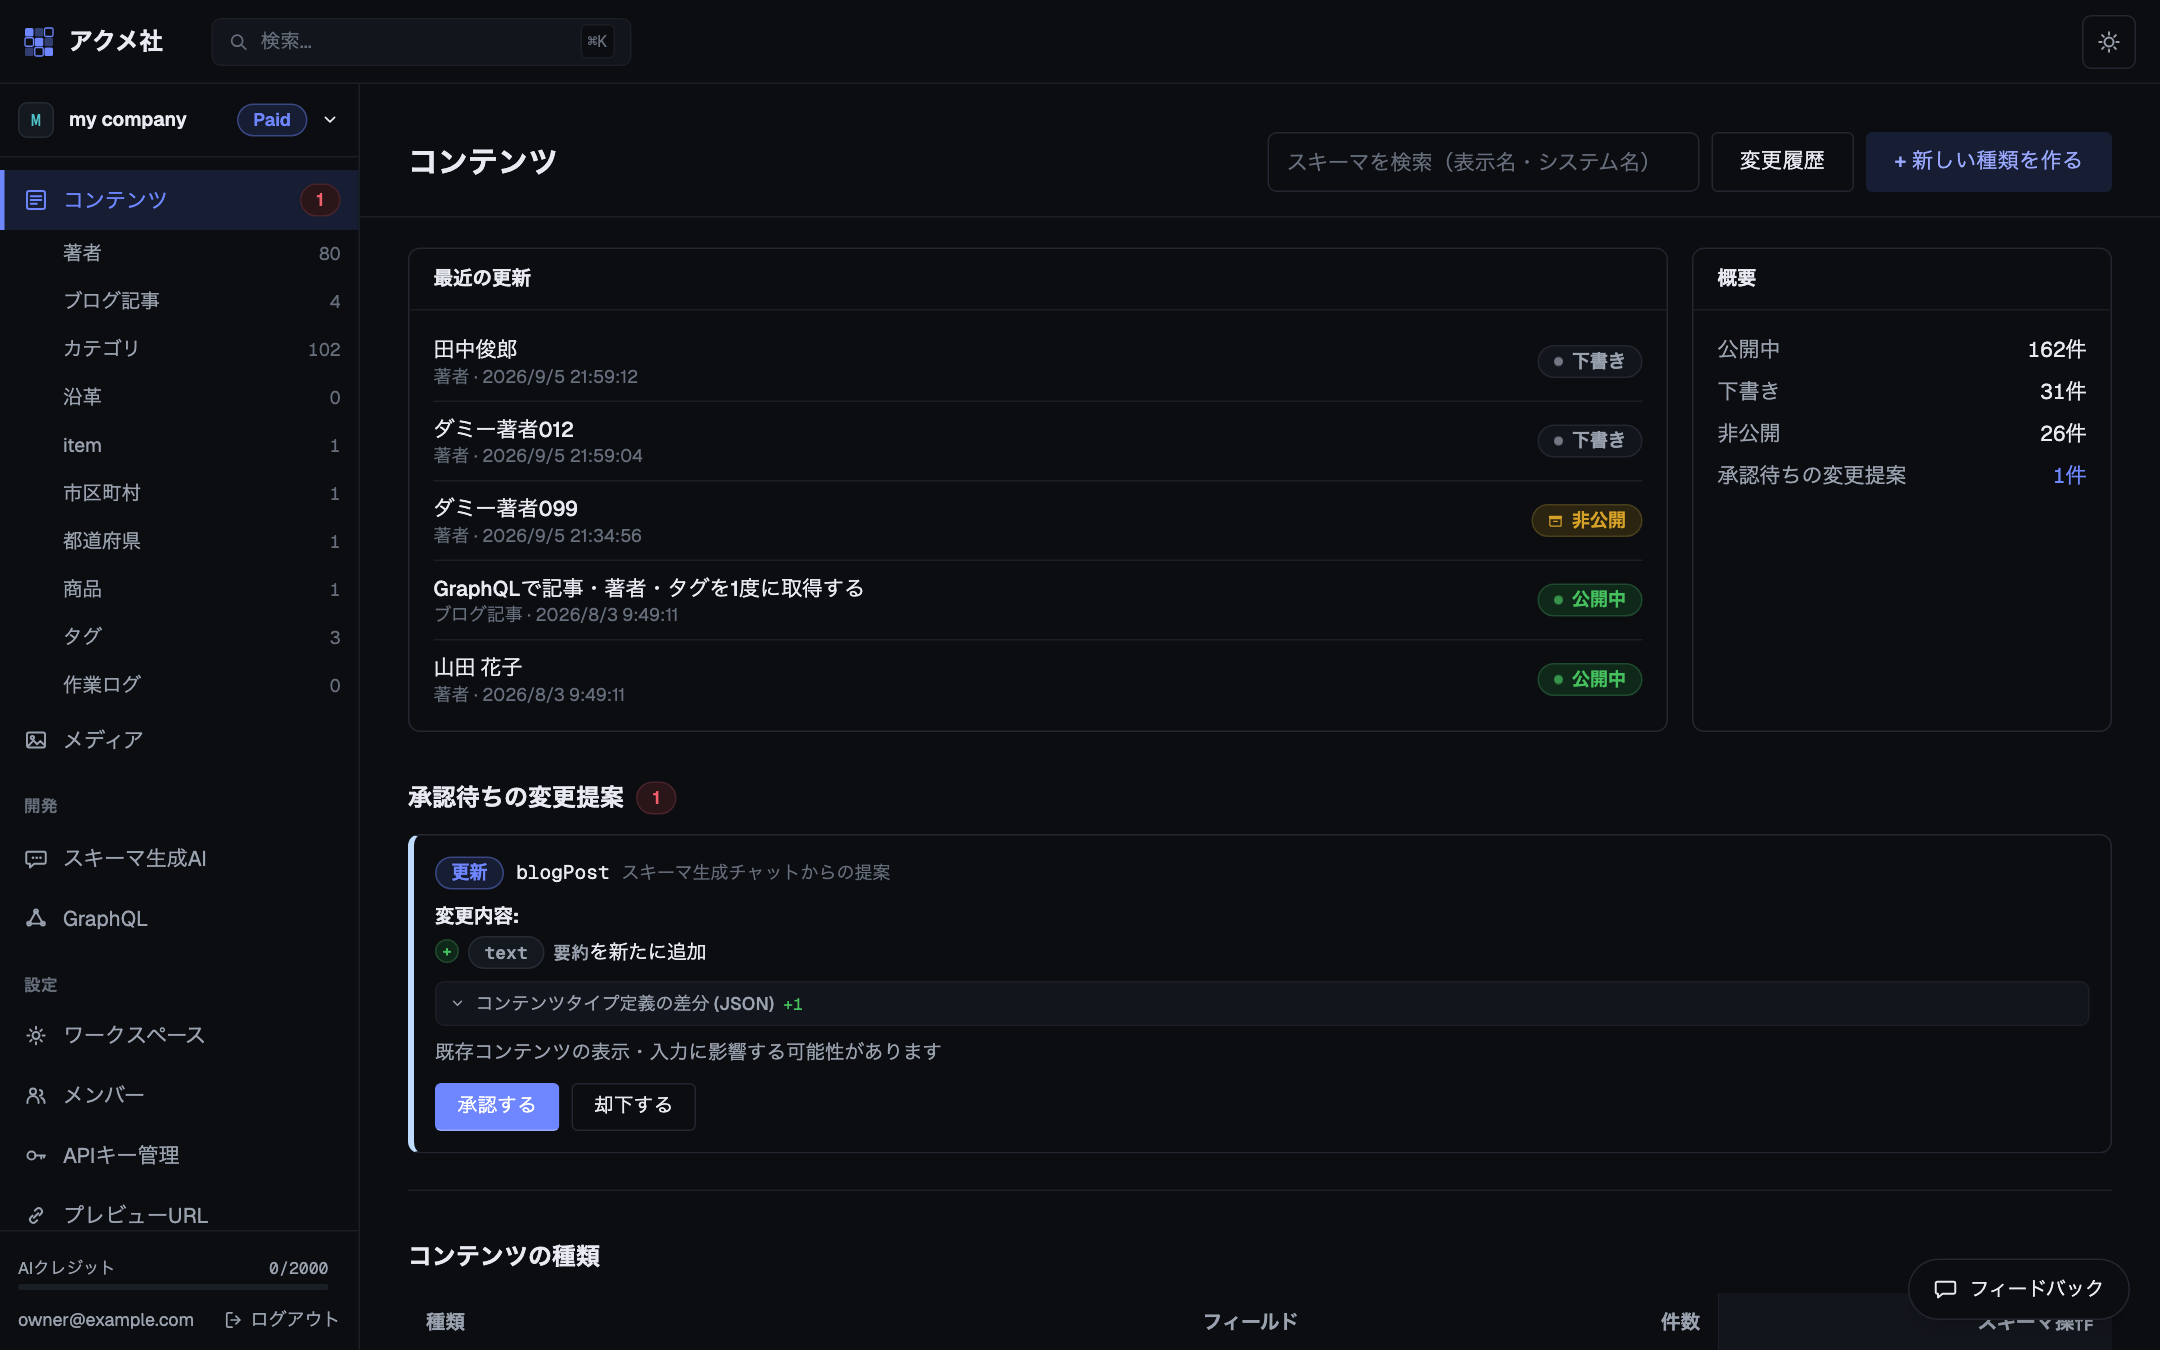Open the ダミー著者099 update row

1037,520
